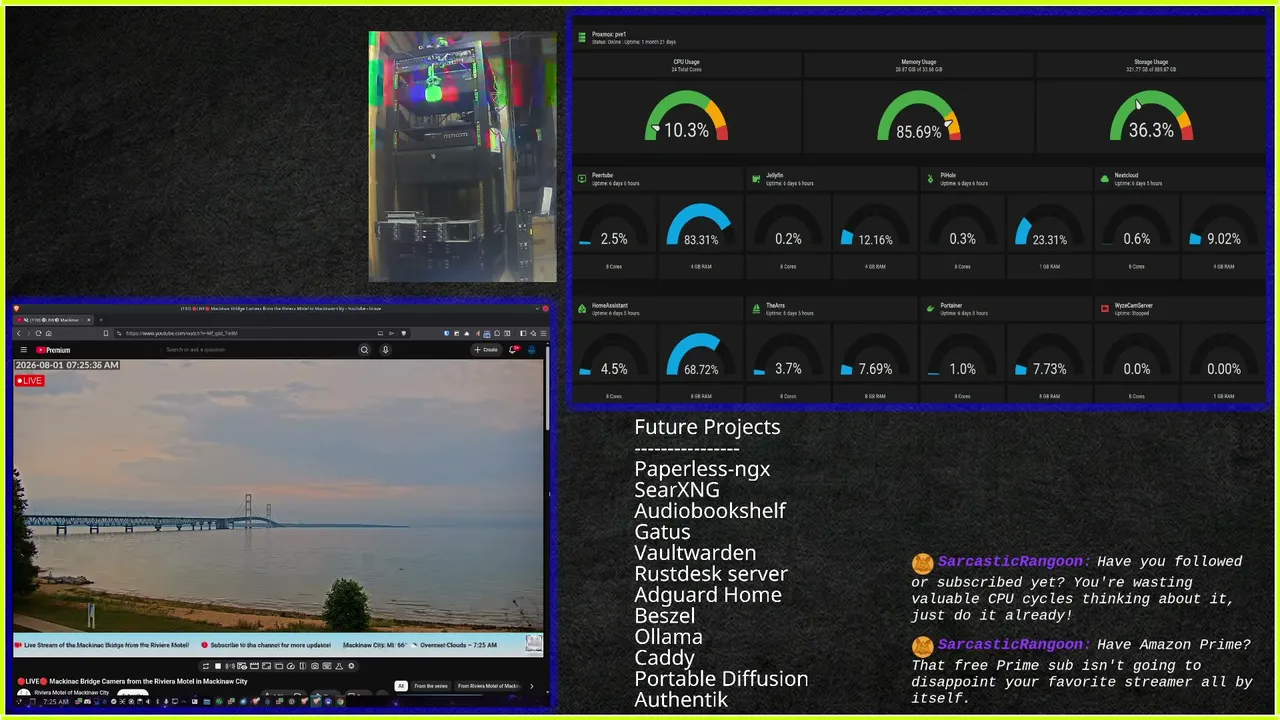
Task: Bookmark the current YouTube page
Action: [105, 333]
